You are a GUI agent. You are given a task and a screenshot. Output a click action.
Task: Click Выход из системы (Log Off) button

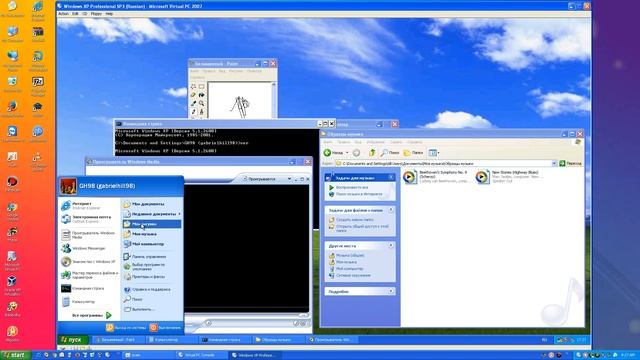click(126, 327)
